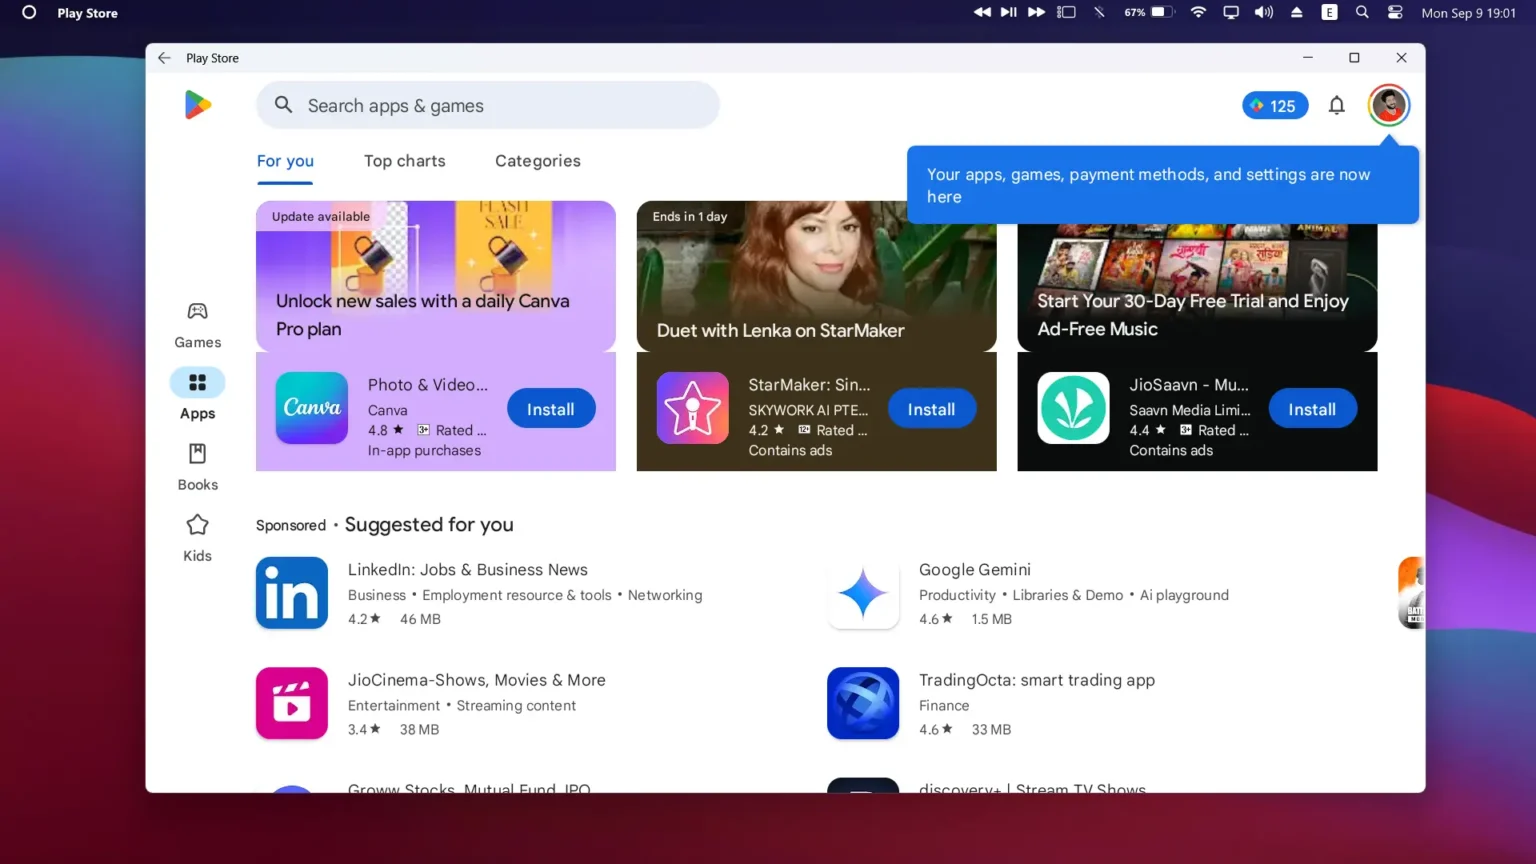Image resolution: width=1536 pixels, height=864 pixels.
Task: Click the Suggested for you heading
Action: coord(429,524)
